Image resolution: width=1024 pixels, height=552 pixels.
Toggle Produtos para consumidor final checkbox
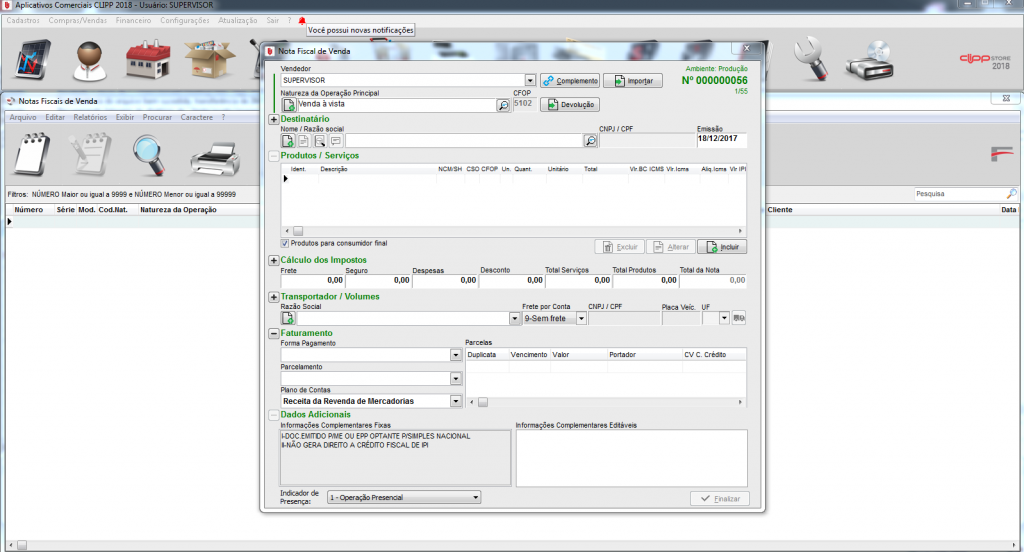pyautogui.click(x=286, y=243)
